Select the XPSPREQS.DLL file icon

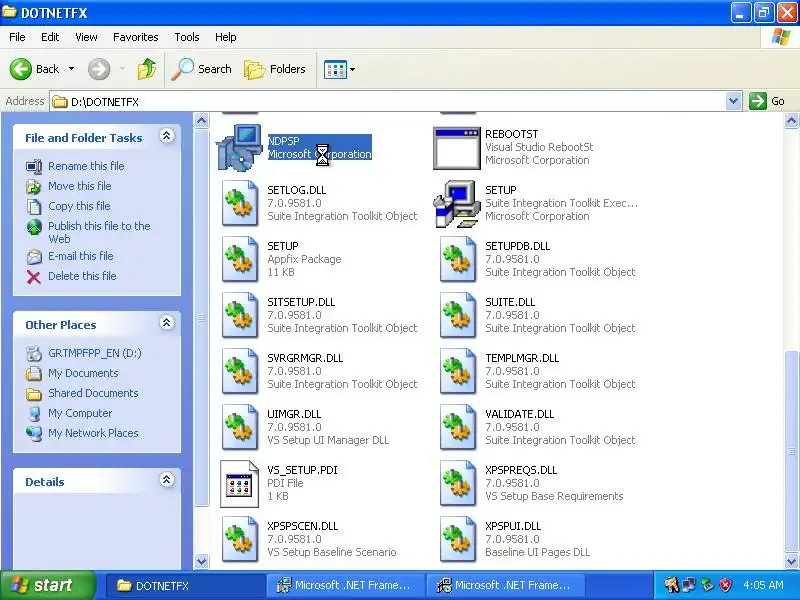coord(458,484)
